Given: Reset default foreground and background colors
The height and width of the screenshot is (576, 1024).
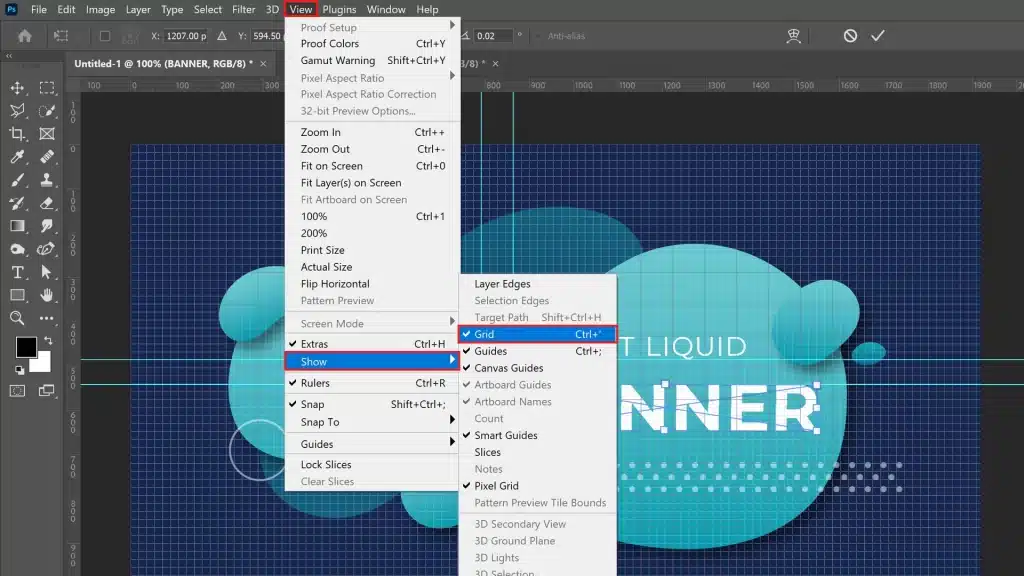Looking at the screenshot, I should click(x=20, y=370).
